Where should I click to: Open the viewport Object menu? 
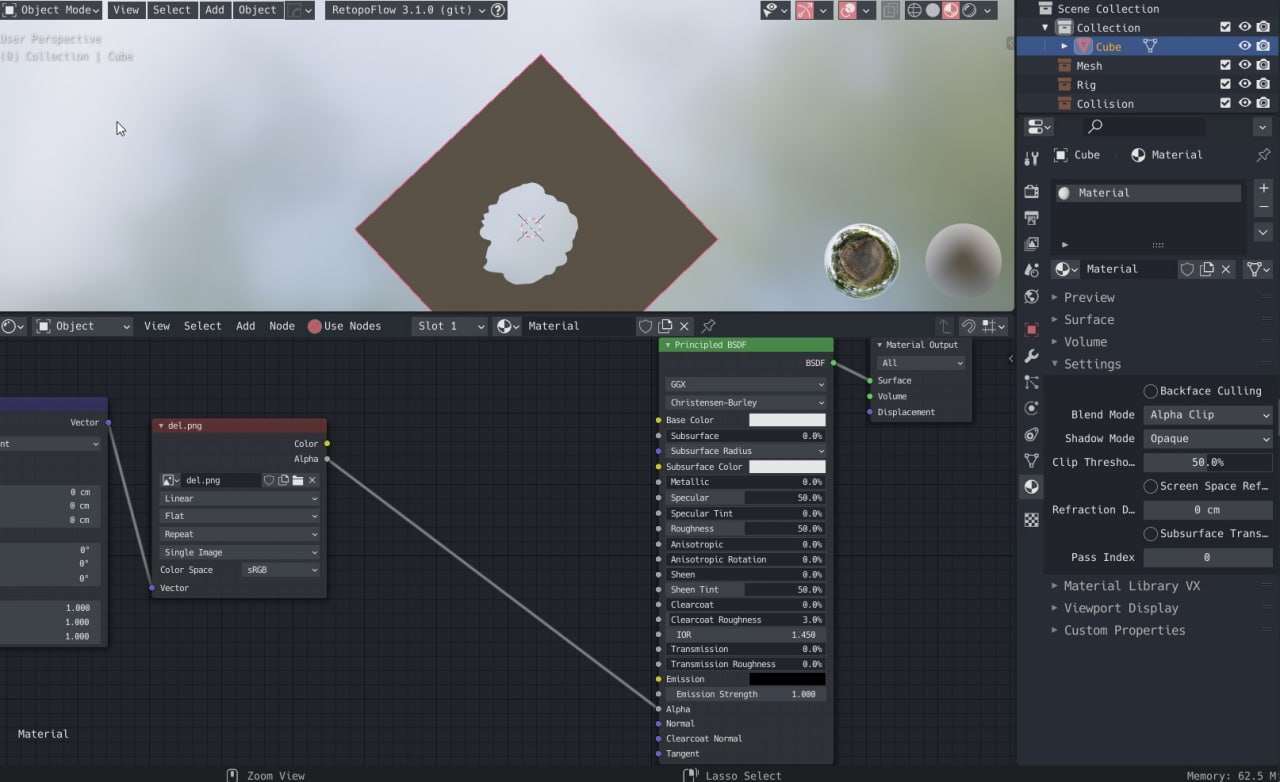click(258, 10)
